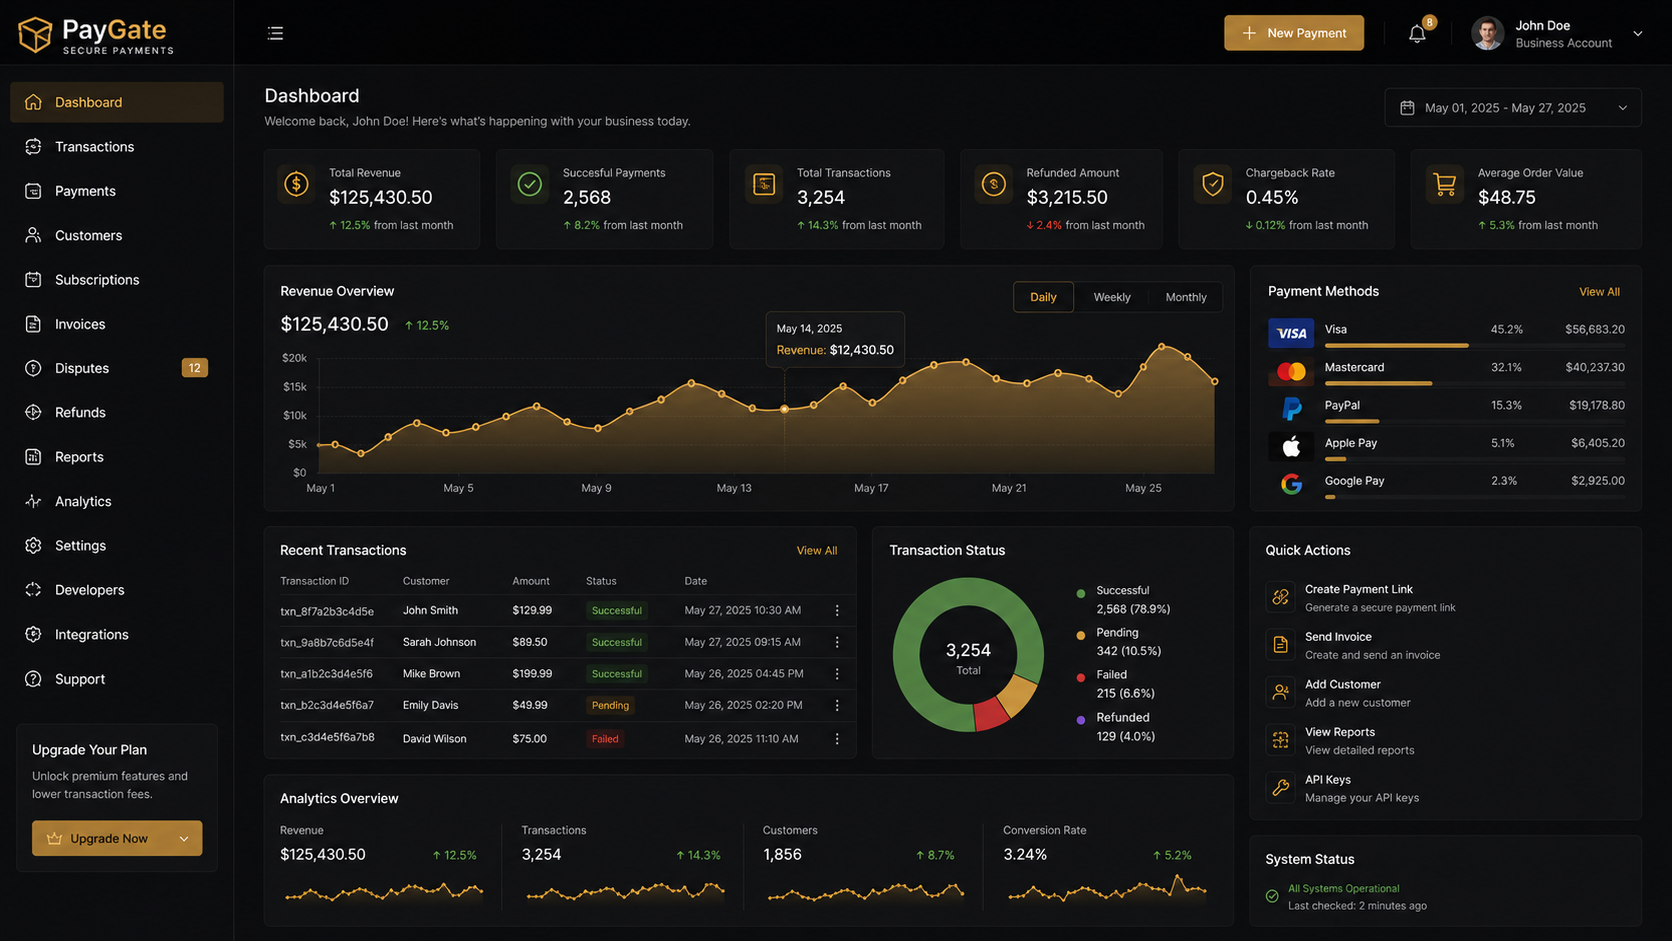Click the Total Revenue dollar icon
The width and height of the screenshot is (1672, 941).
(x=296, y=185)
